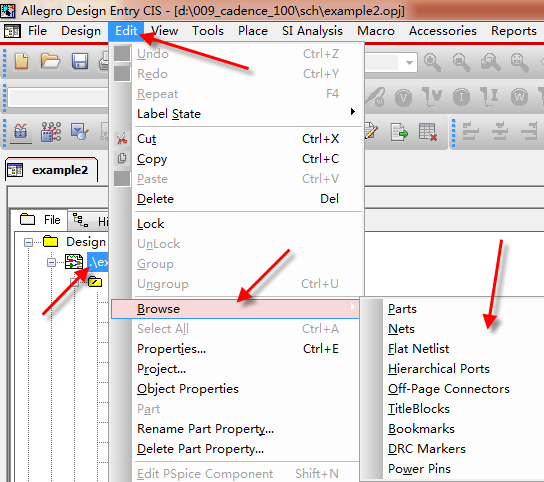Open the Accessories menu
The image size is (544, 482).
(443, 31)
